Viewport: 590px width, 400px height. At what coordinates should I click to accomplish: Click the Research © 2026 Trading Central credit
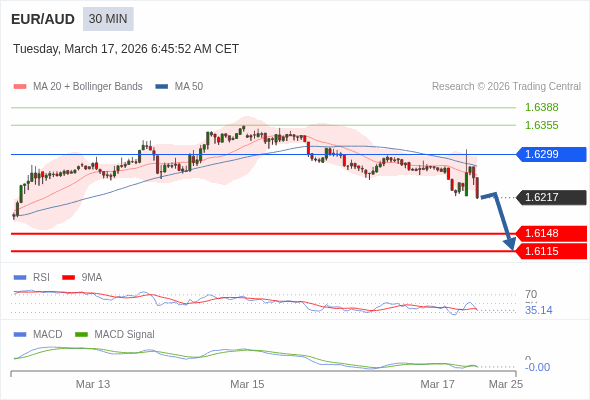(x=506, y=87)
